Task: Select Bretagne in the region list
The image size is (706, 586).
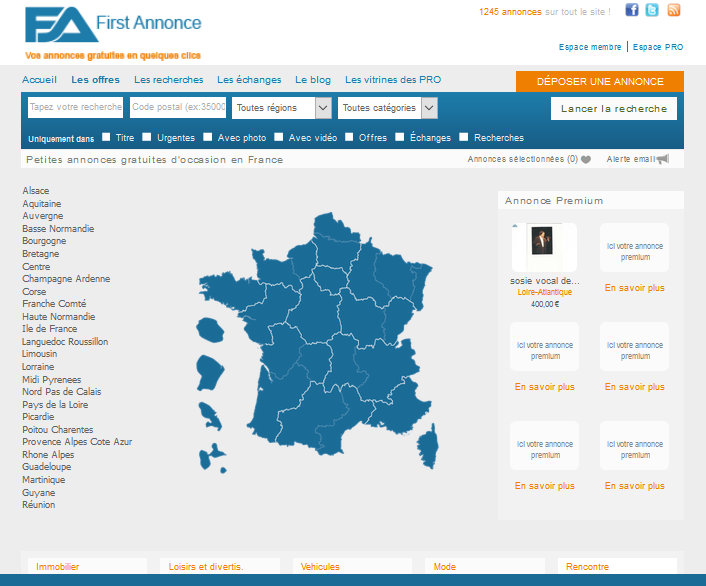Action: coord(41,254)
